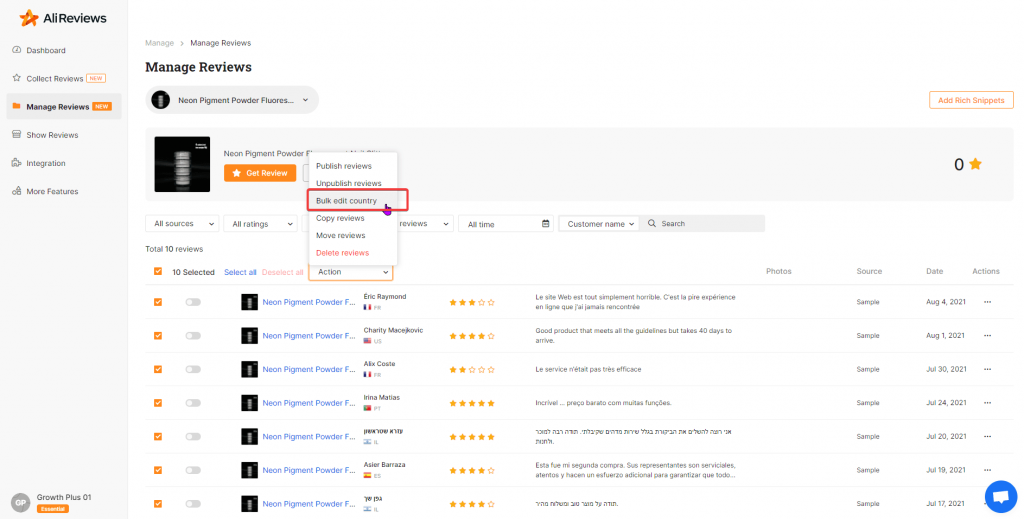The image size is (1024, 519).
Task: Uncheck Charity Macejkovic review checkbox
Action: click(x=157, y=336)
